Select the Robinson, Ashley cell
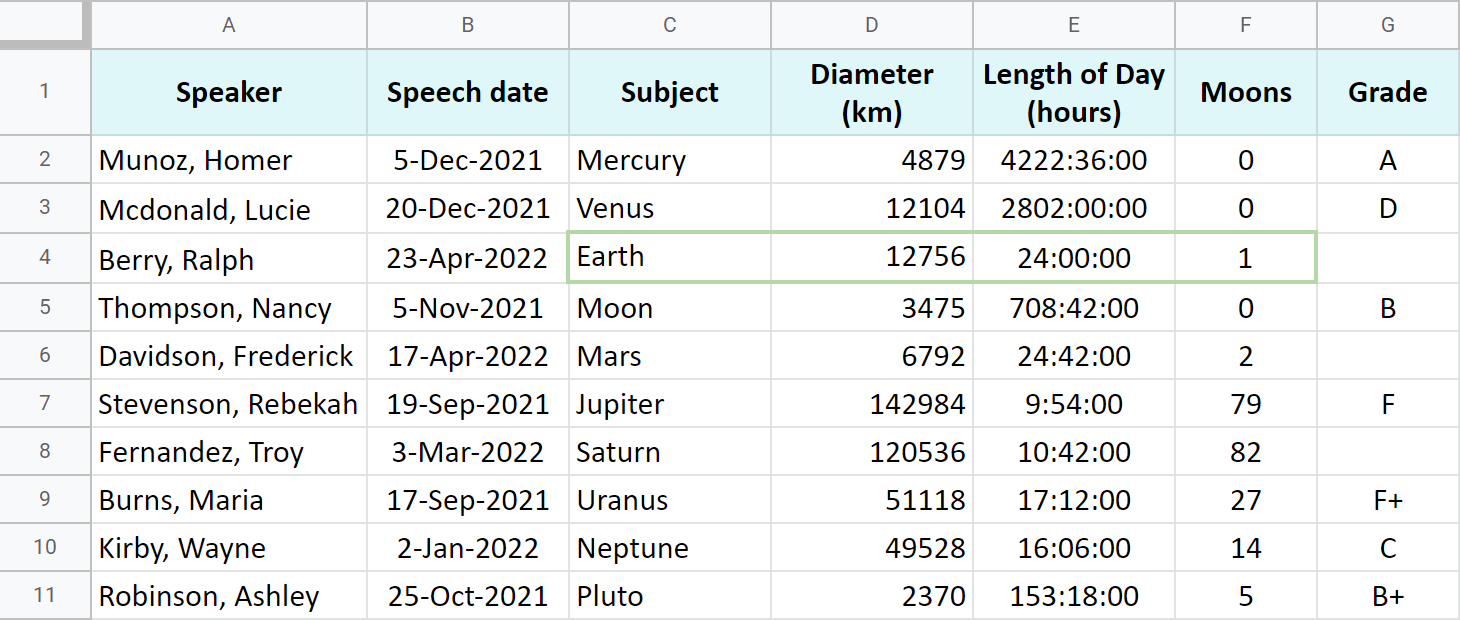This screenshot has height=620, width=1460. (229, 596)
